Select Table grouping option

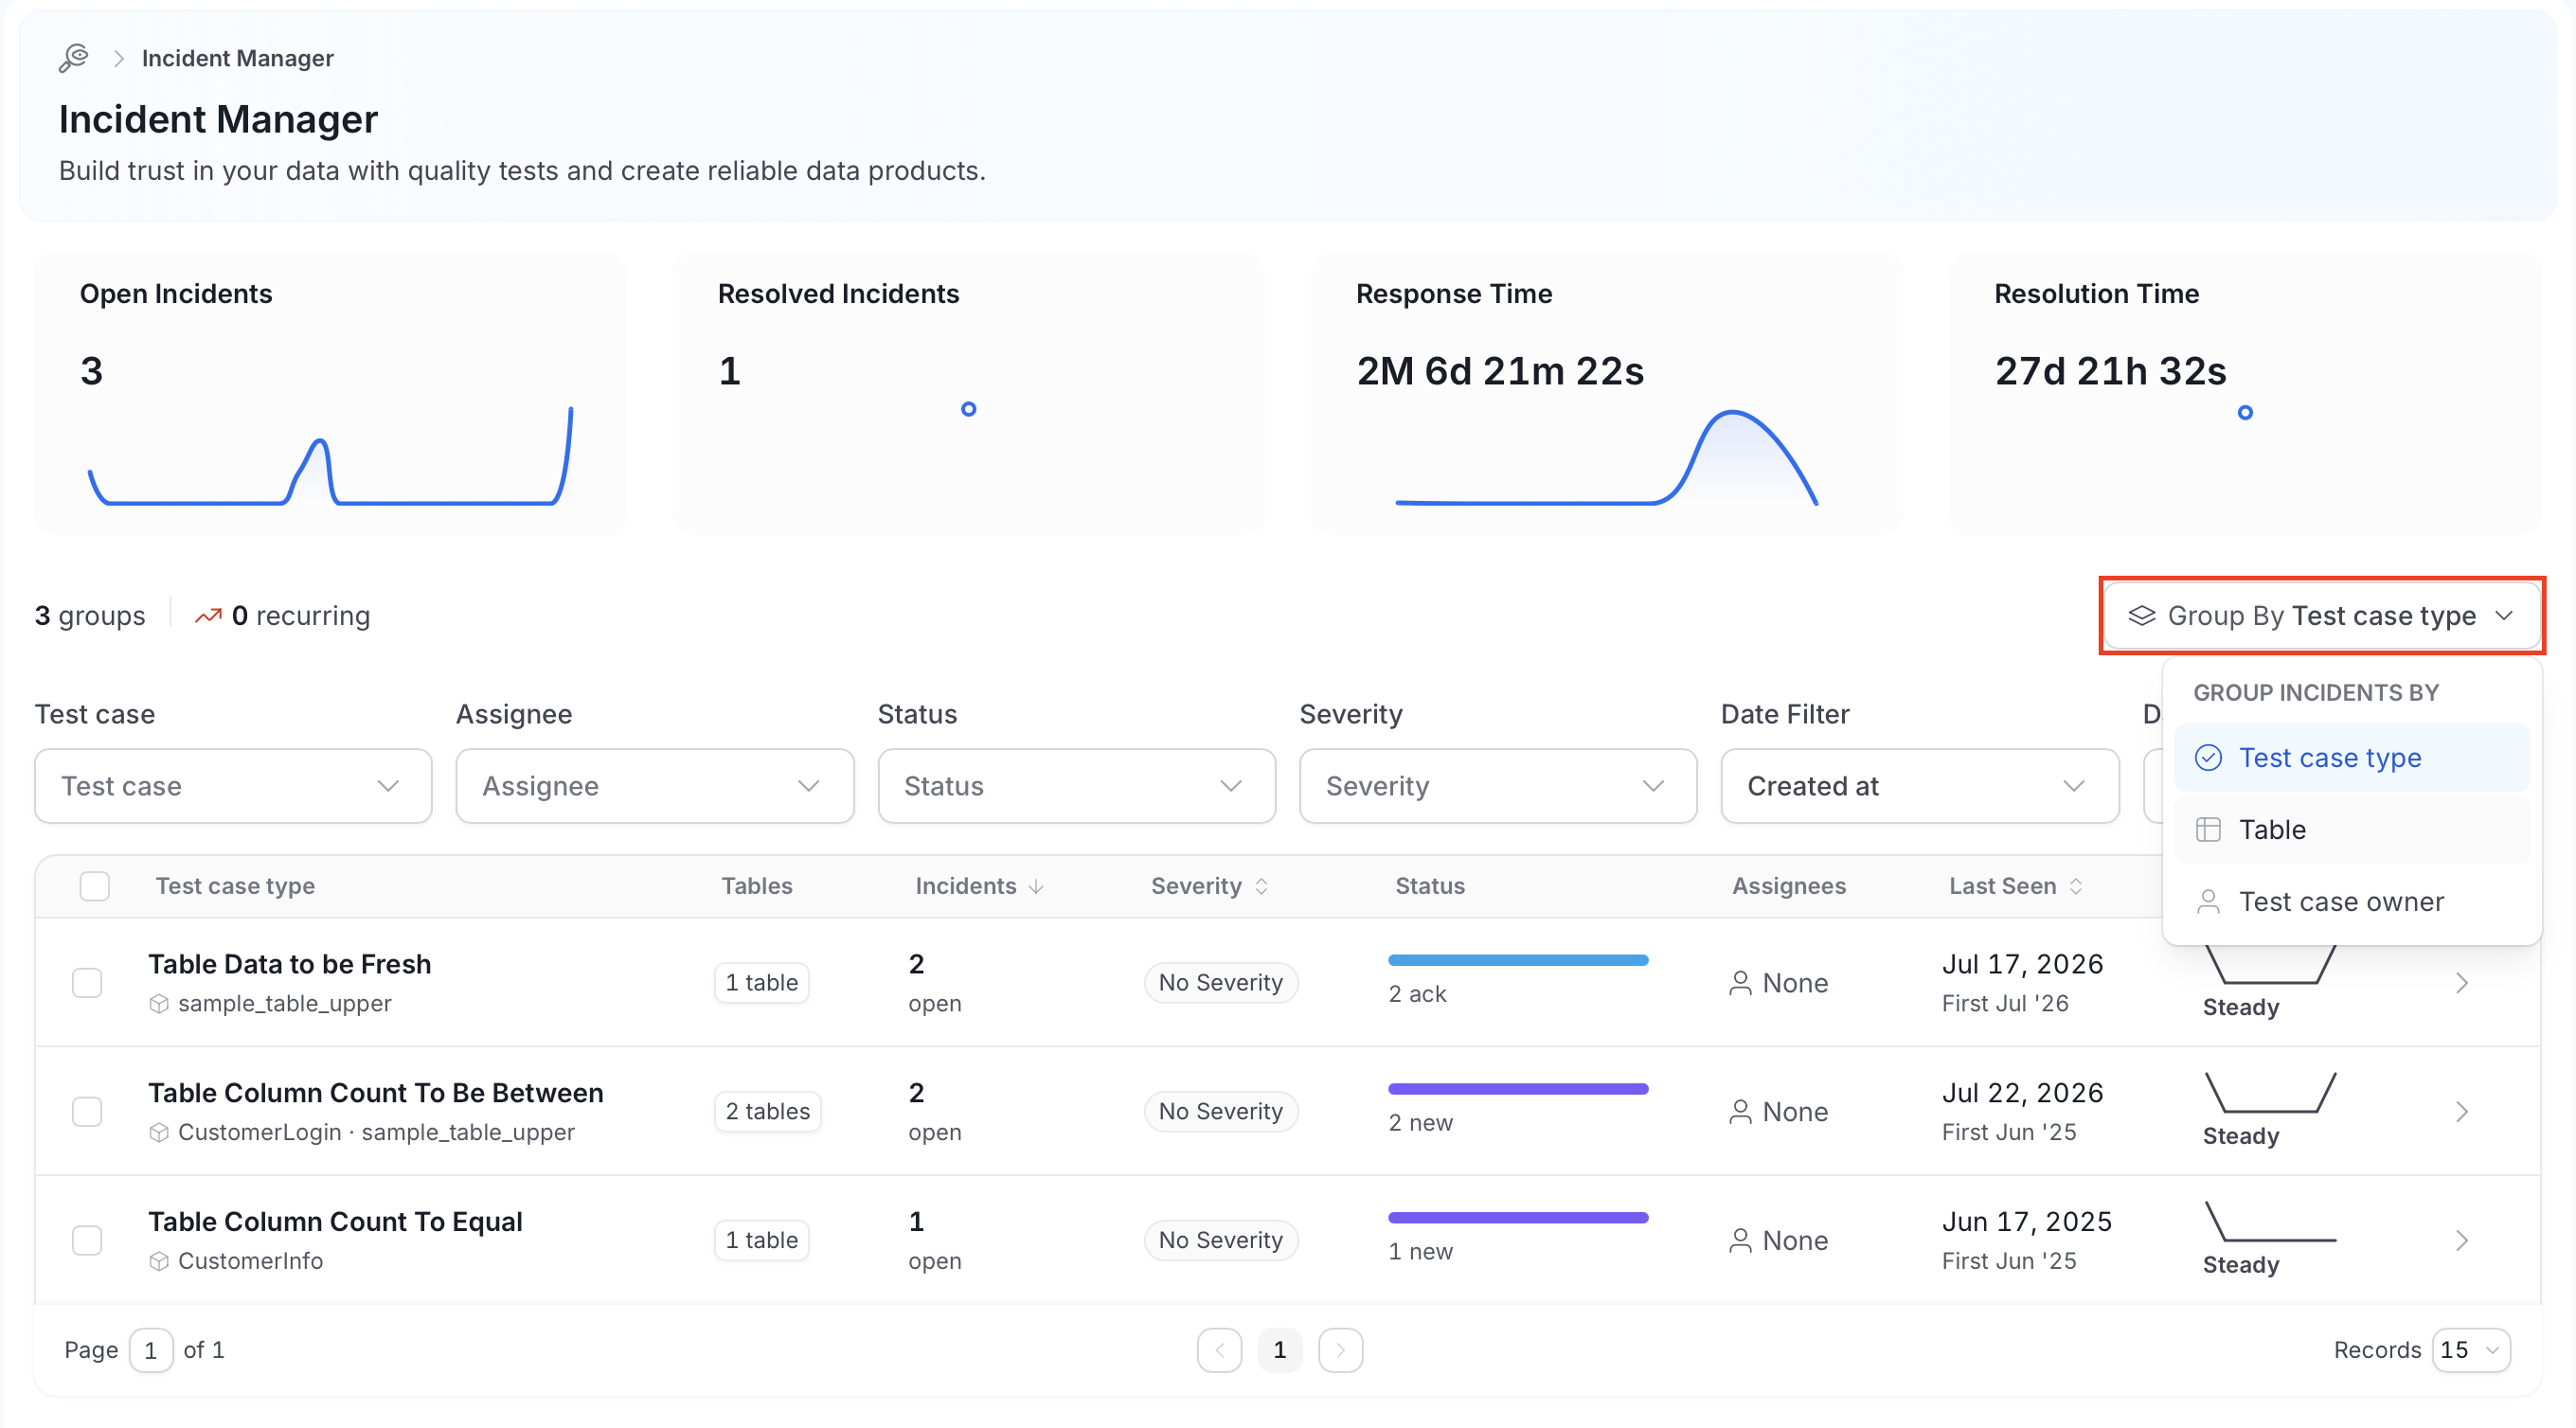tap(2351, 829)
